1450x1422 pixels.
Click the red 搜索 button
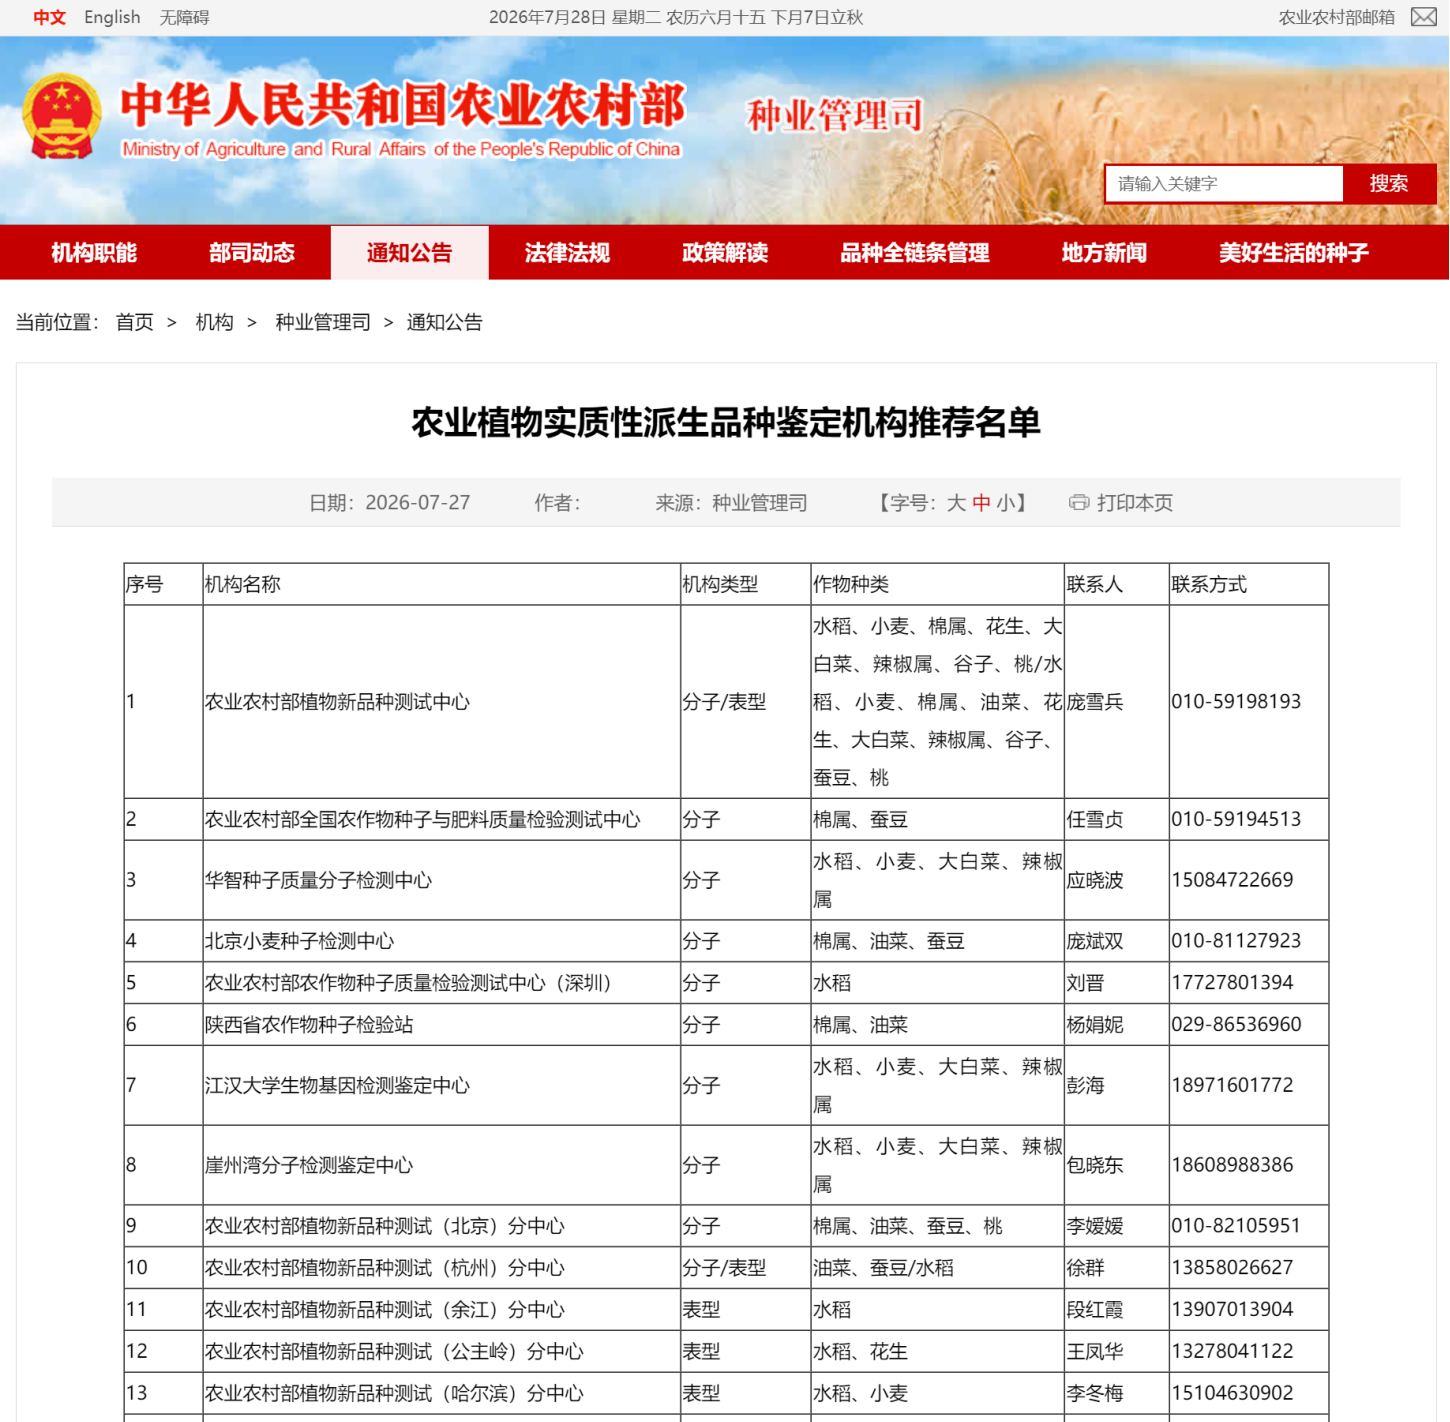point(1389,183)
